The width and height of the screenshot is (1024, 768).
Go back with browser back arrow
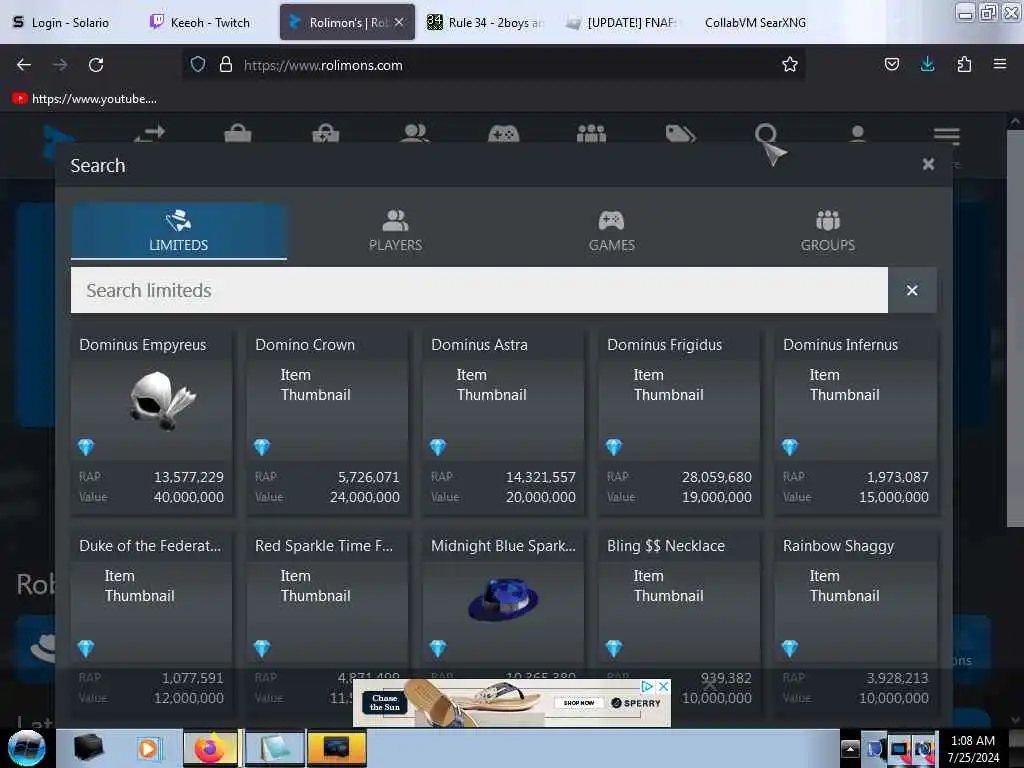tap(24, 65)
